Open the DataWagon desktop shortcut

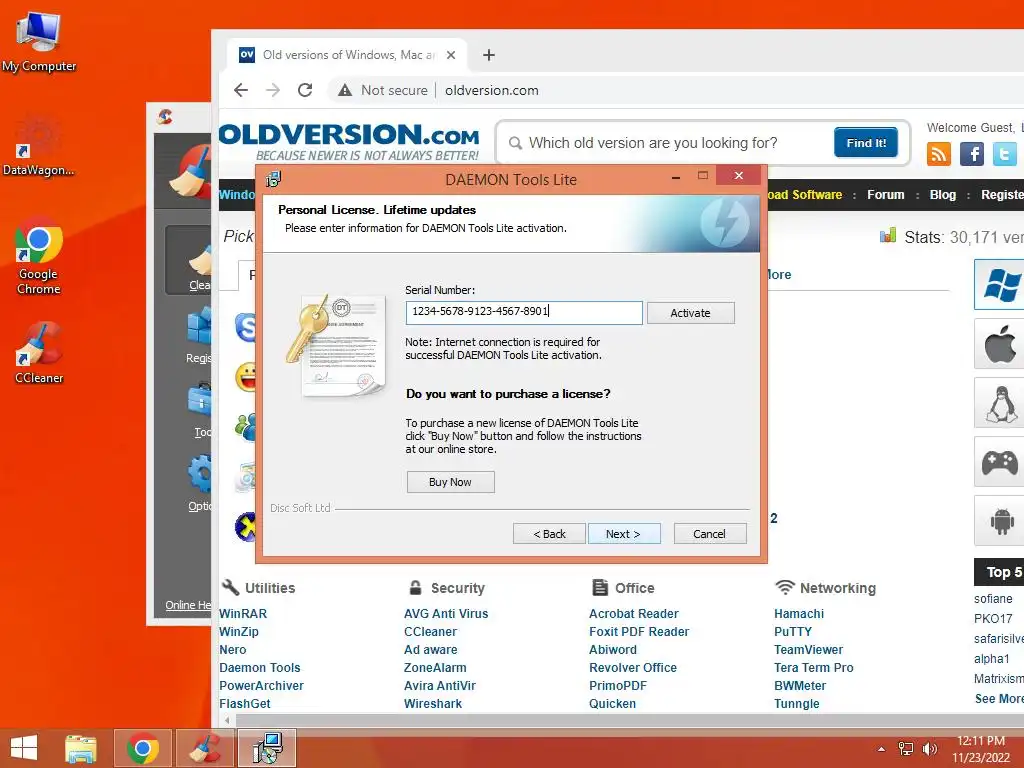tap(38, 145)
